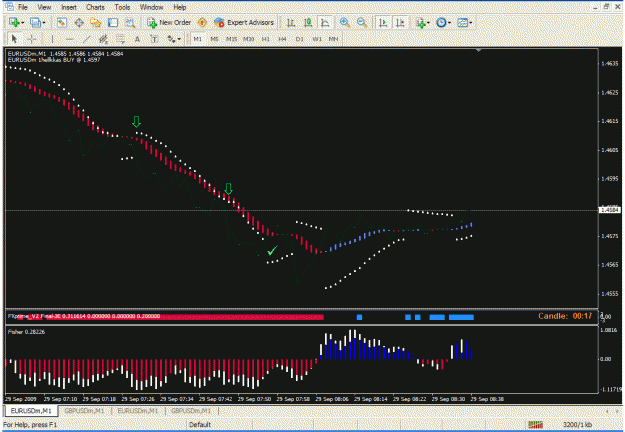Open the Data Window crosshair icon
The height and width of the screenshot is (432, 625).
click(x=79, y=23)
